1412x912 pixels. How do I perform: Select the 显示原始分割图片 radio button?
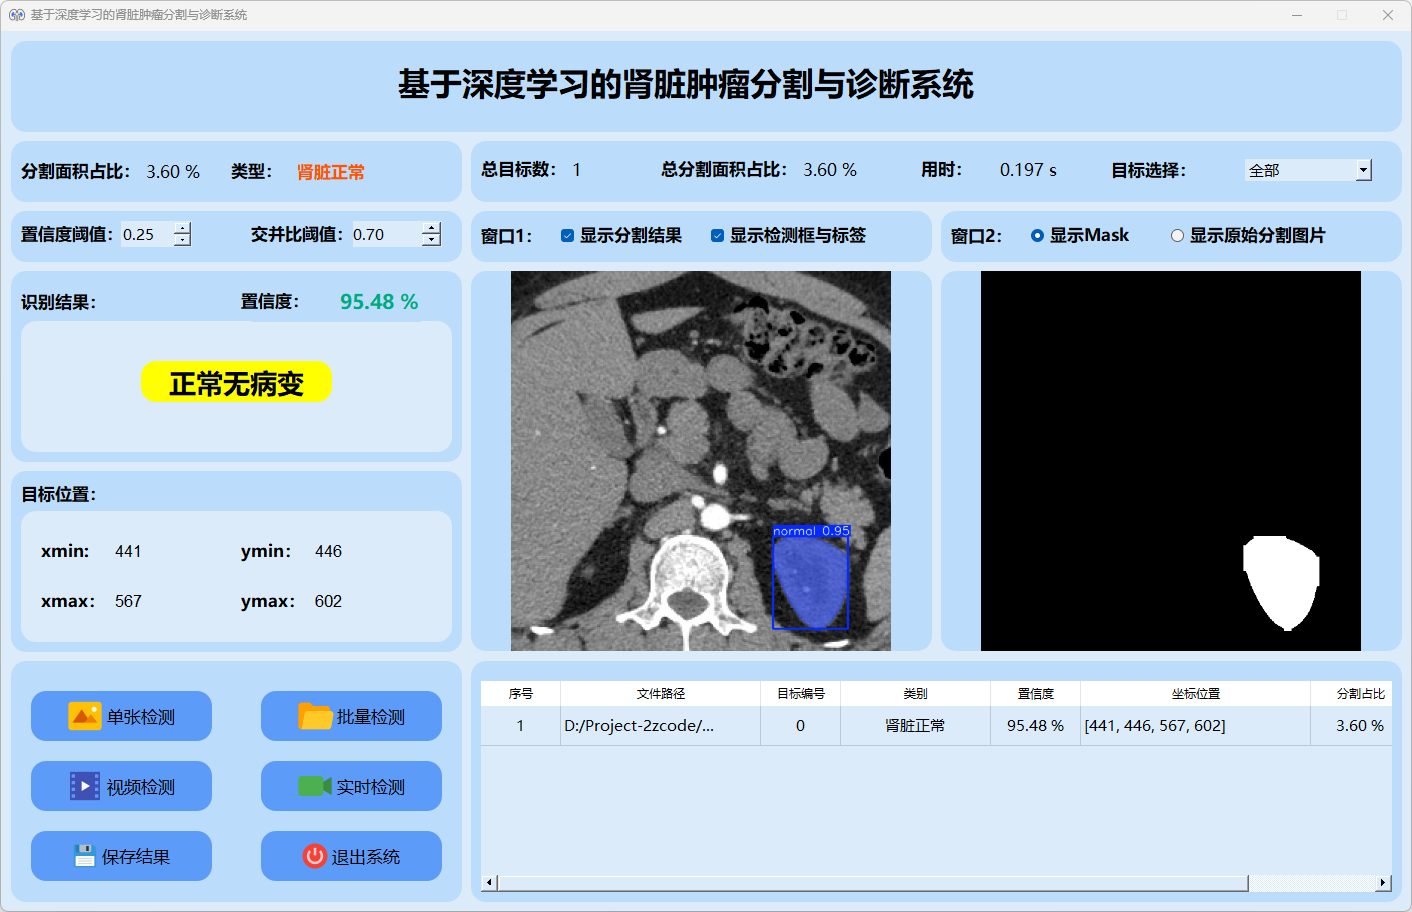(x=1177, y=236)
